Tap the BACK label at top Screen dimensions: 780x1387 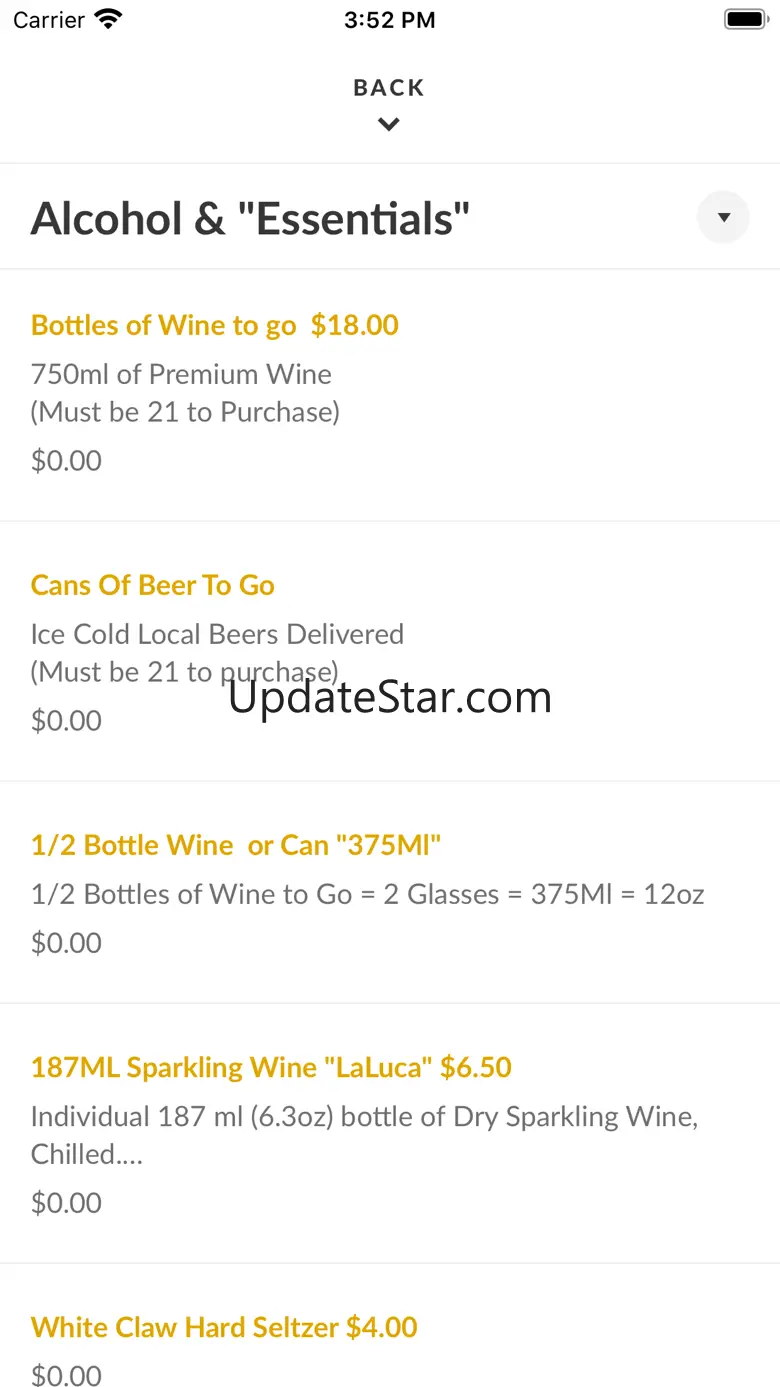[389, 88]
